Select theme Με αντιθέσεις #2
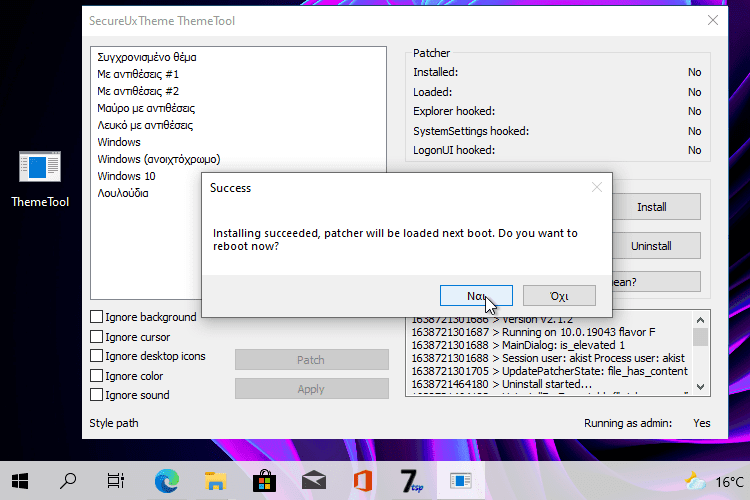Screen dimensions: 750x500 click(x=138, y=91)
